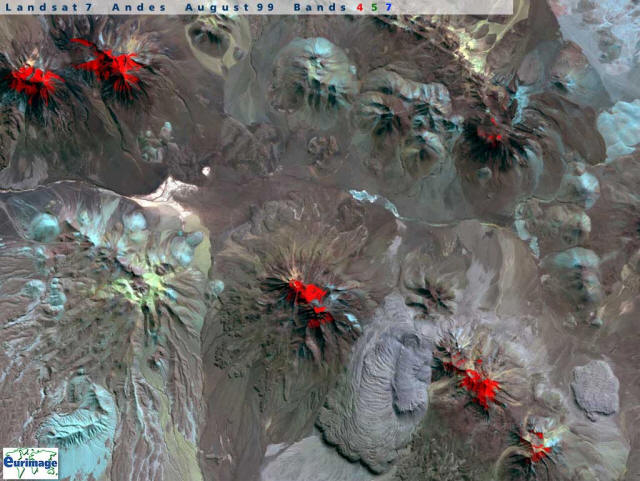
Task: Click the "Andes" caption text
Action: (139, 7)
